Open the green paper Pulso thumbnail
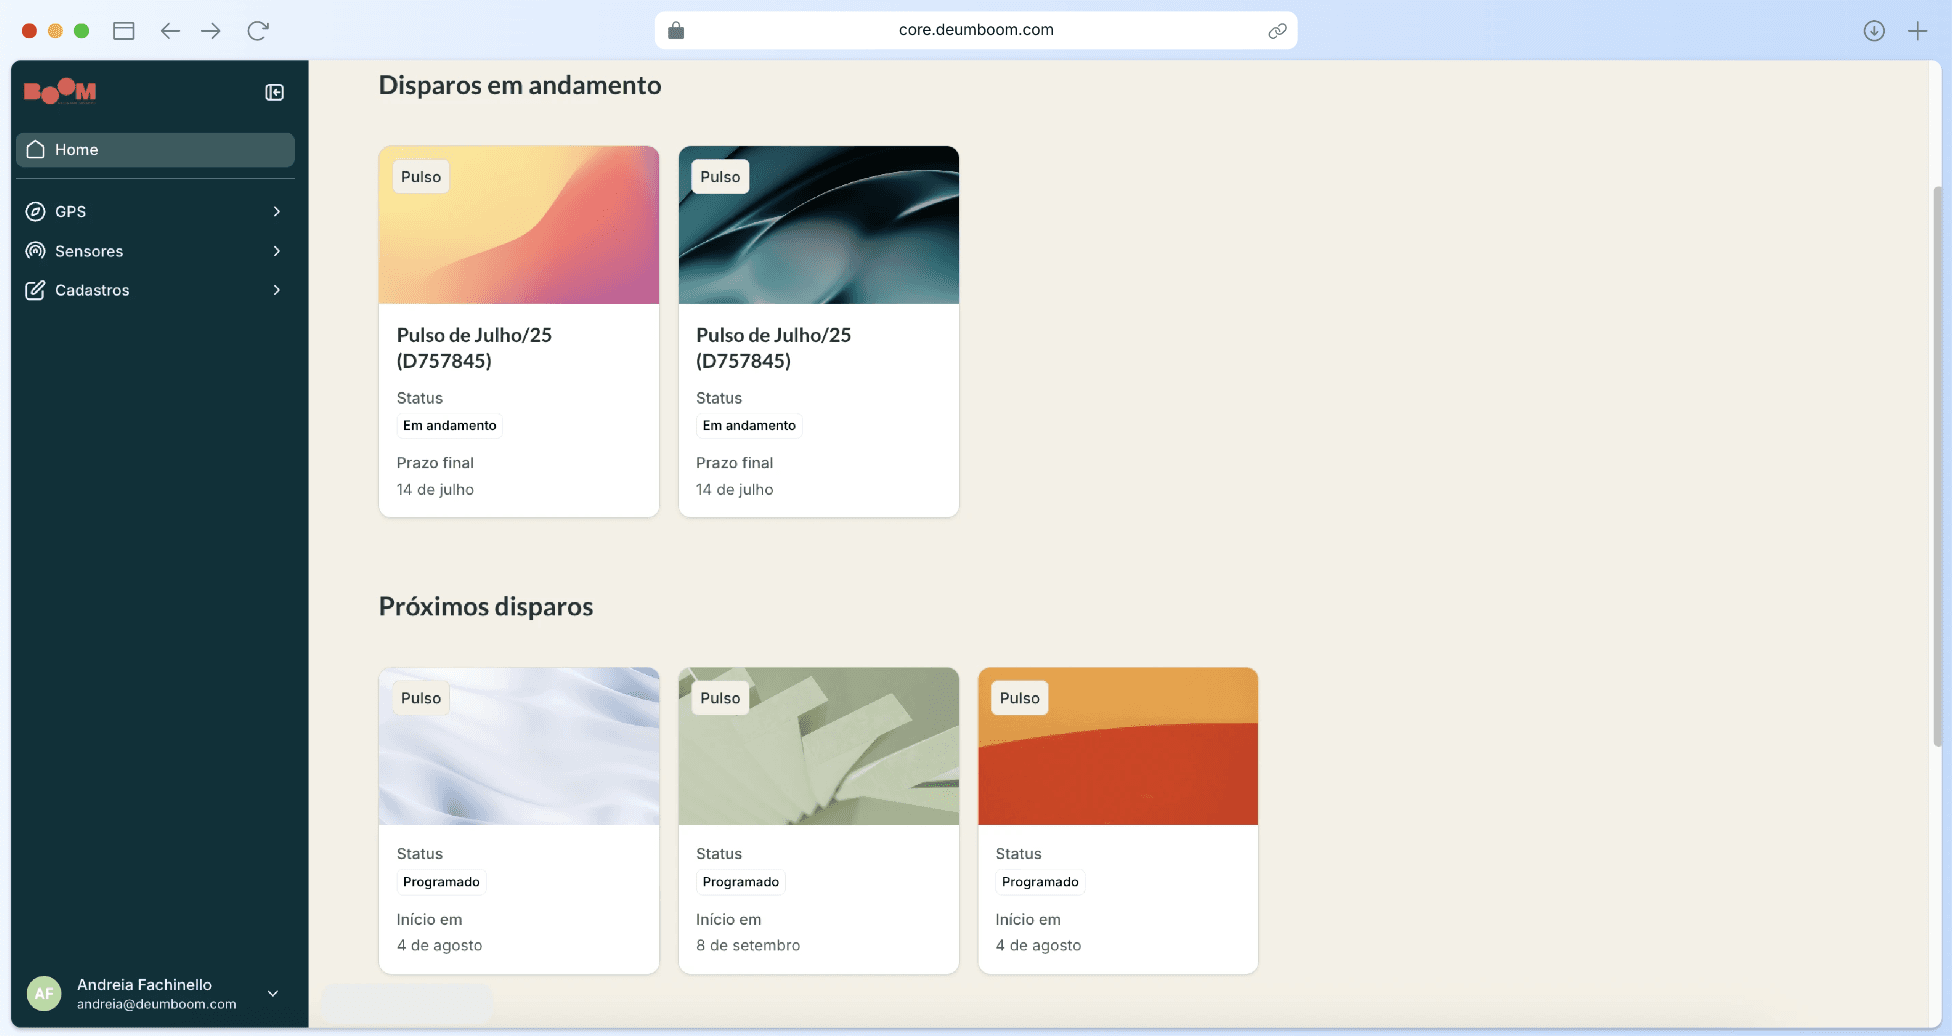This screenshot has height=1036, width=1952. [x=819, y=746]
